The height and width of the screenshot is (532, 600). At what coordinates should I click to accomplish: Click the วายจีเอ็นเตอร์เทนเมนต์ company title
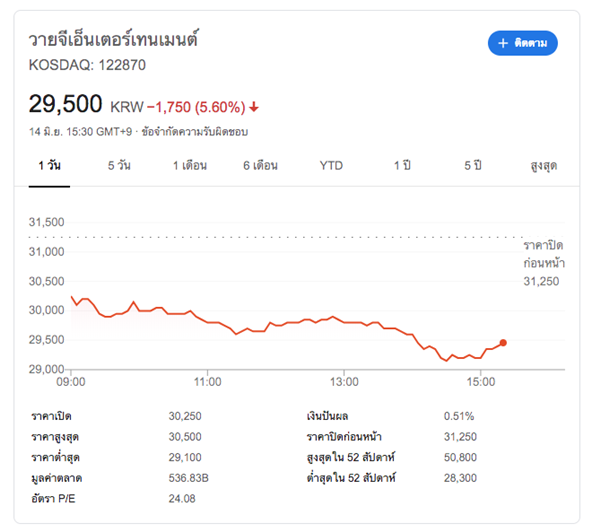point(113,39)
